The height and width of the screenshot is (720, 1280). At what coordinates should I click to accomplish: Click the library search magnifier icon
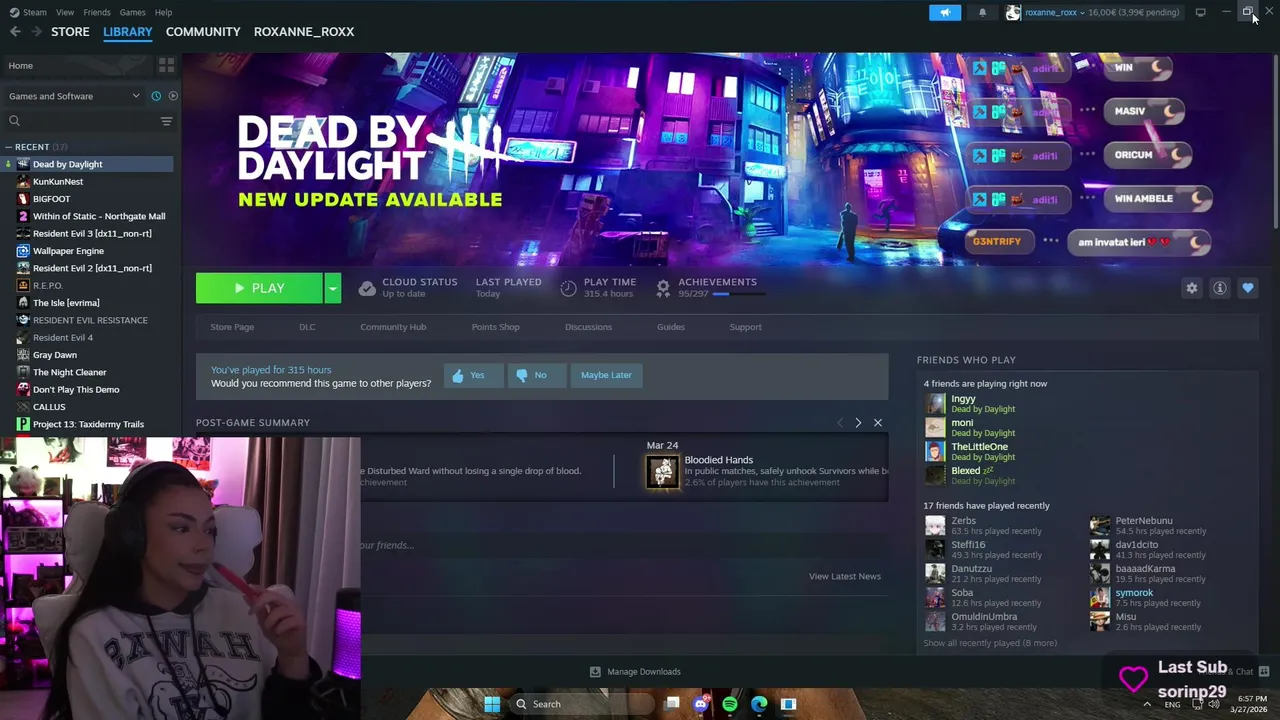[14, 121]
